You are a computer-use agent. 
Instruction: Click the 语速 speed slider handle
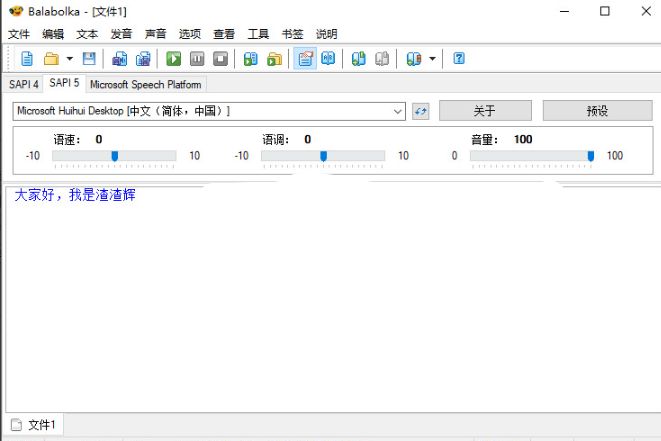pyautogui.click(x=115, y=156)
